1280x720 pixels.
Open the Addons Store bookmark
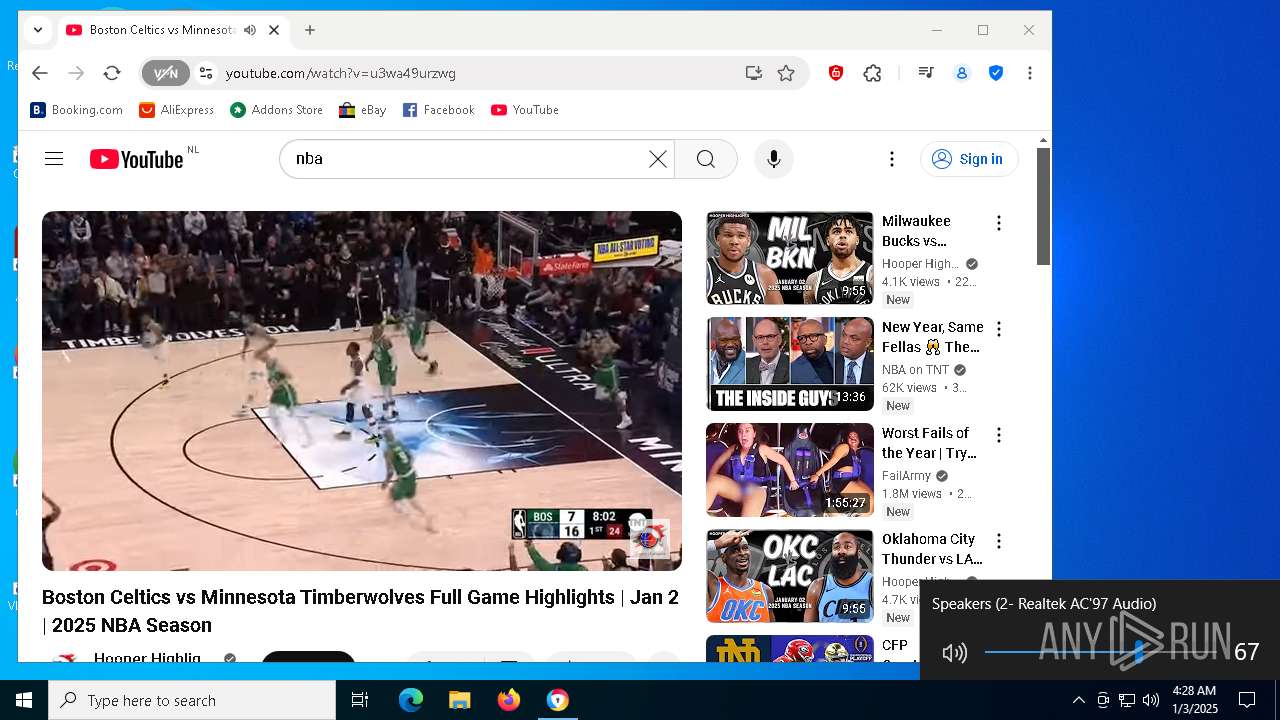click(277, 110)
